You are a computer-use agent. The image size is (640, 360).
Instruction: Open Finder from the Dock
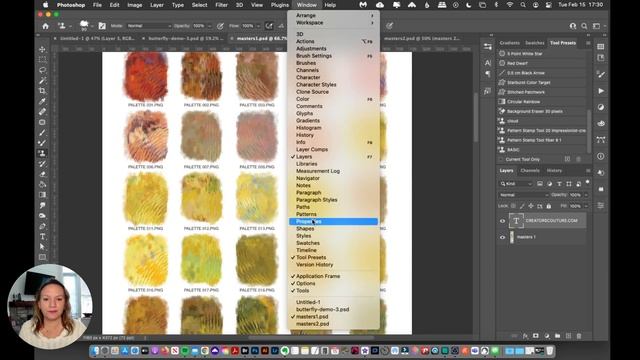pos(95,351)
